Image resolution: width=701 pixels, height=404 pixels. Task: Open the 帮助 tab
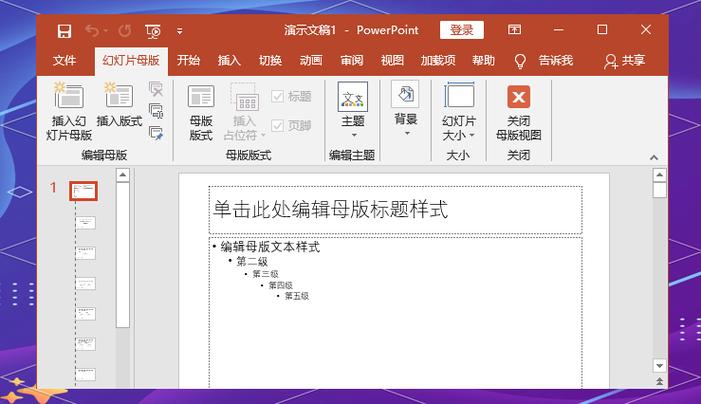click(x=484, y=60)
